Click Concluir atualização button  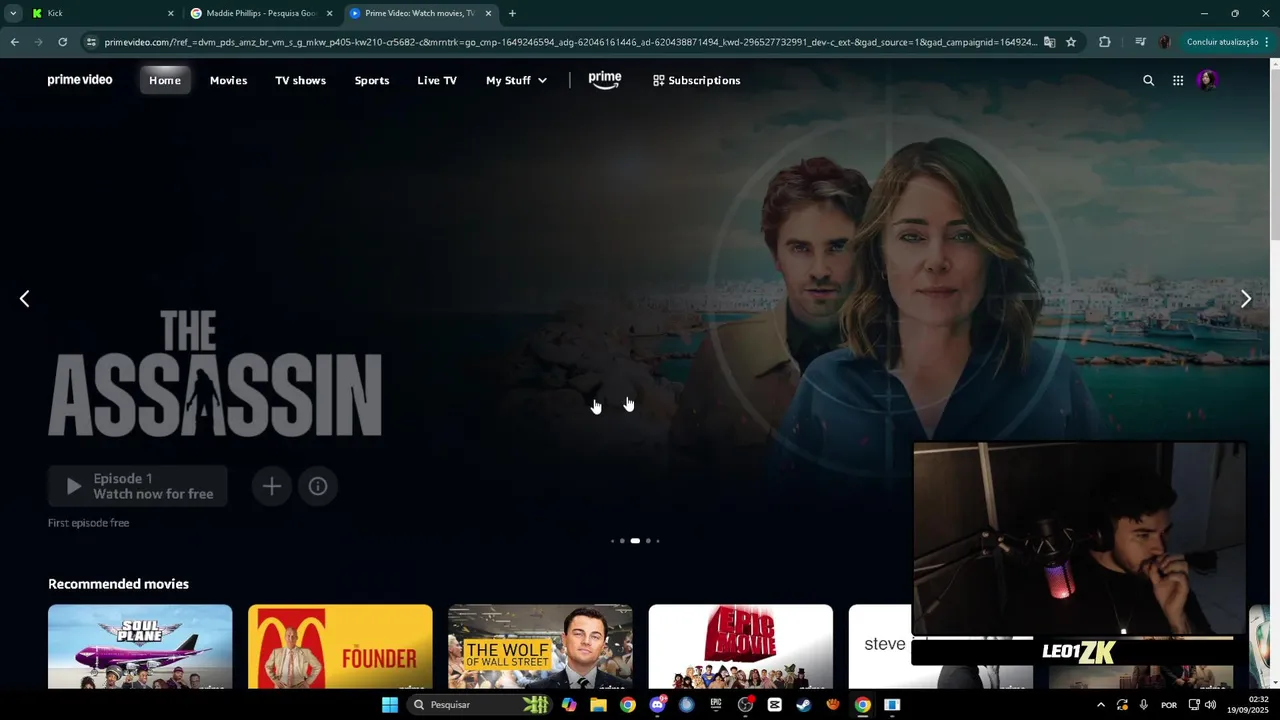point(1227,42)
